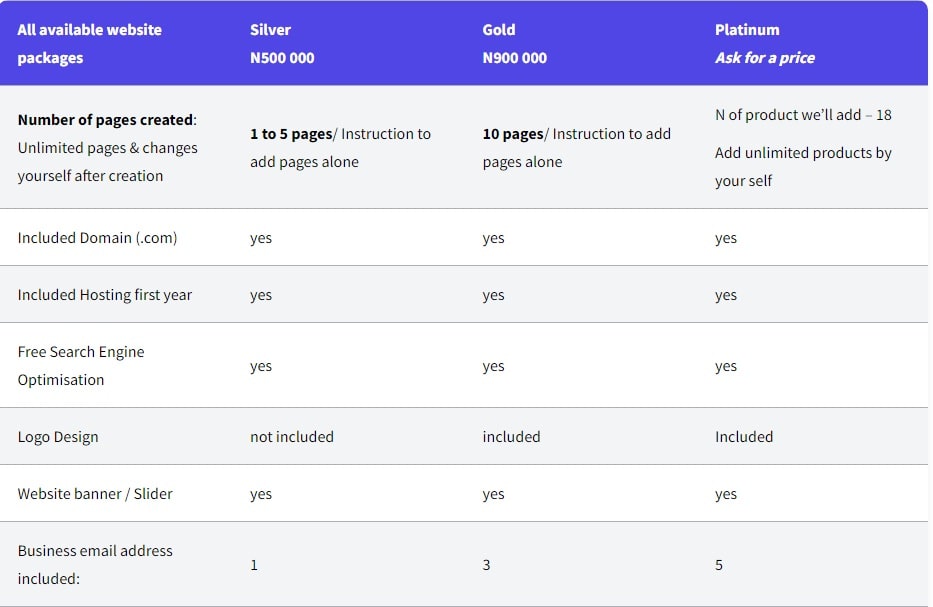Click the Platinum package header
Image resolution: width=933 pixels, height=607 pixels.
[x=747, y=30]
